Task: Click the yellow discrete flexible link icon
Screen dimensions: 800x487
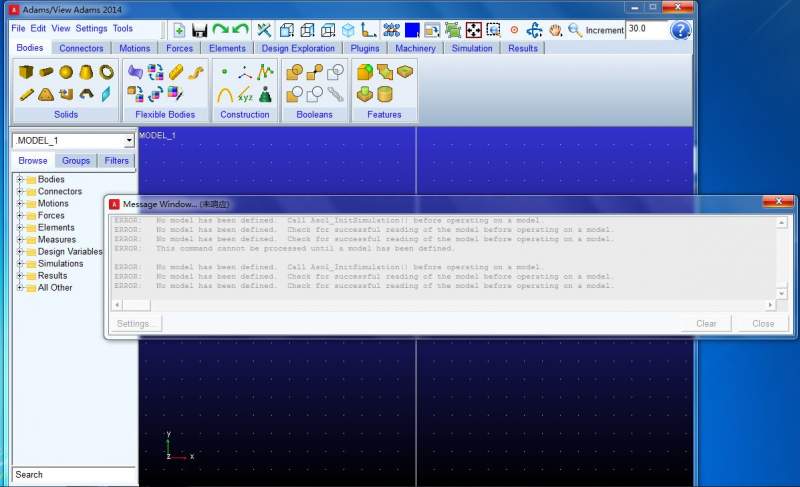Action: click(x=176, y=72)
